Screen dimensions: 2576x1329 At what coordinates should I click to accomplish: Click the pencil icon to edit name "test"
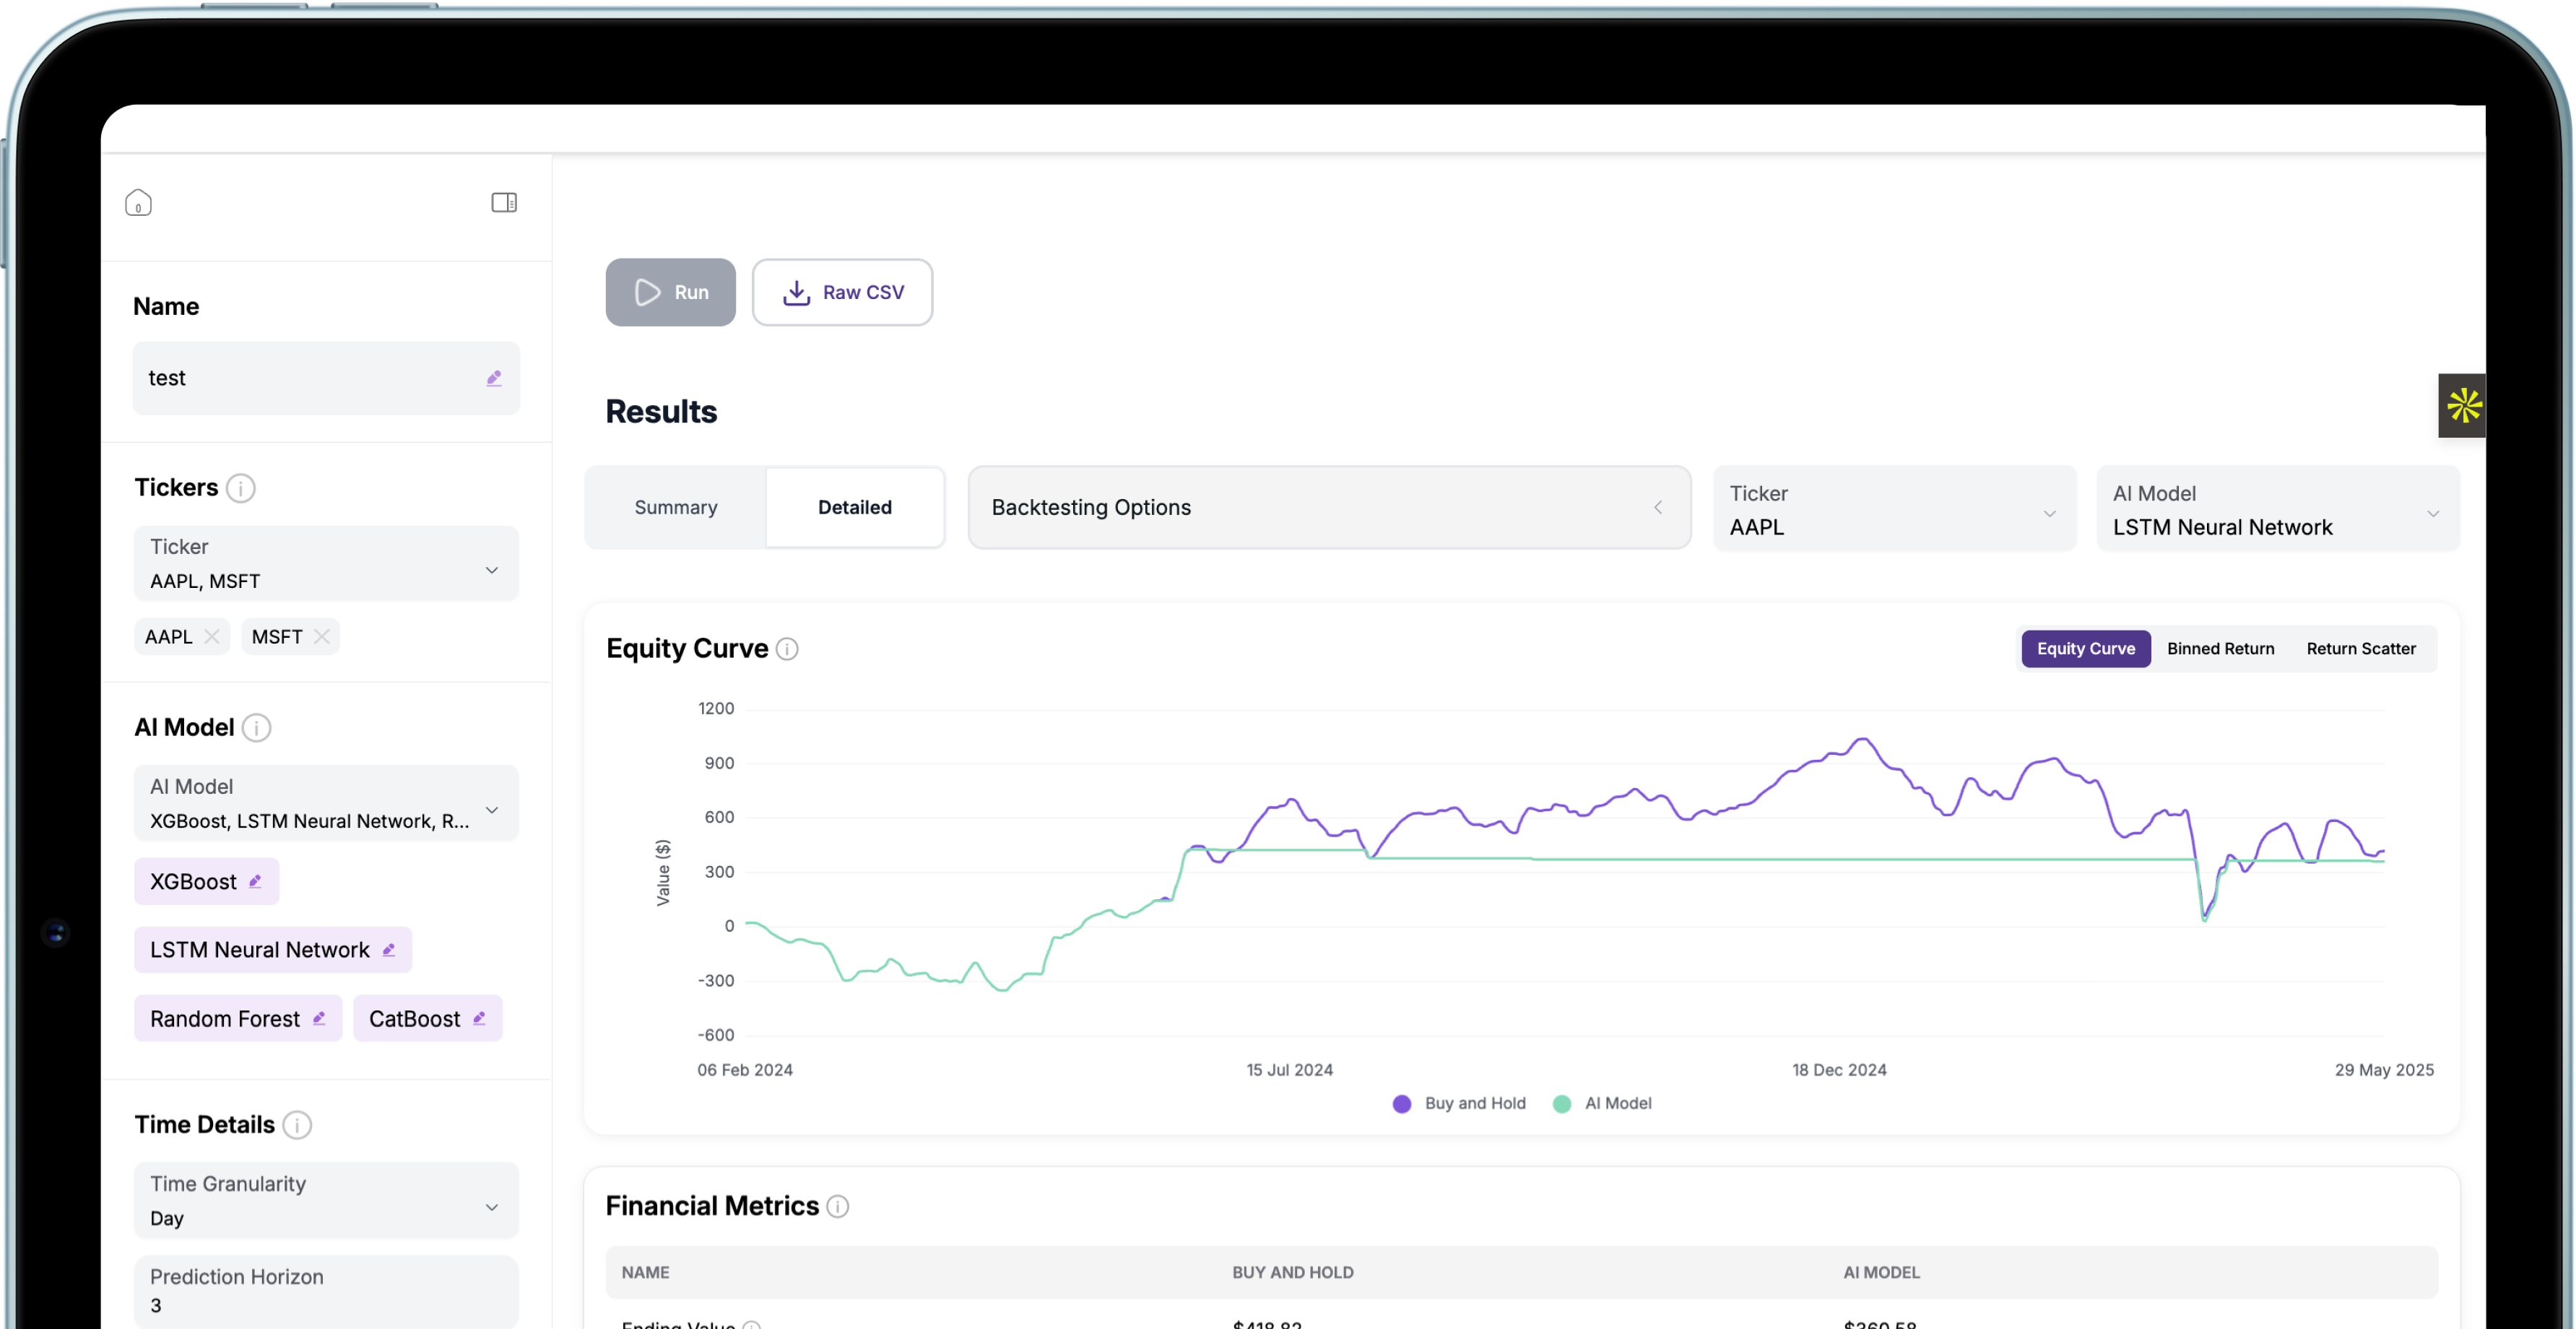pyautogui.click(x=494, y=378)
